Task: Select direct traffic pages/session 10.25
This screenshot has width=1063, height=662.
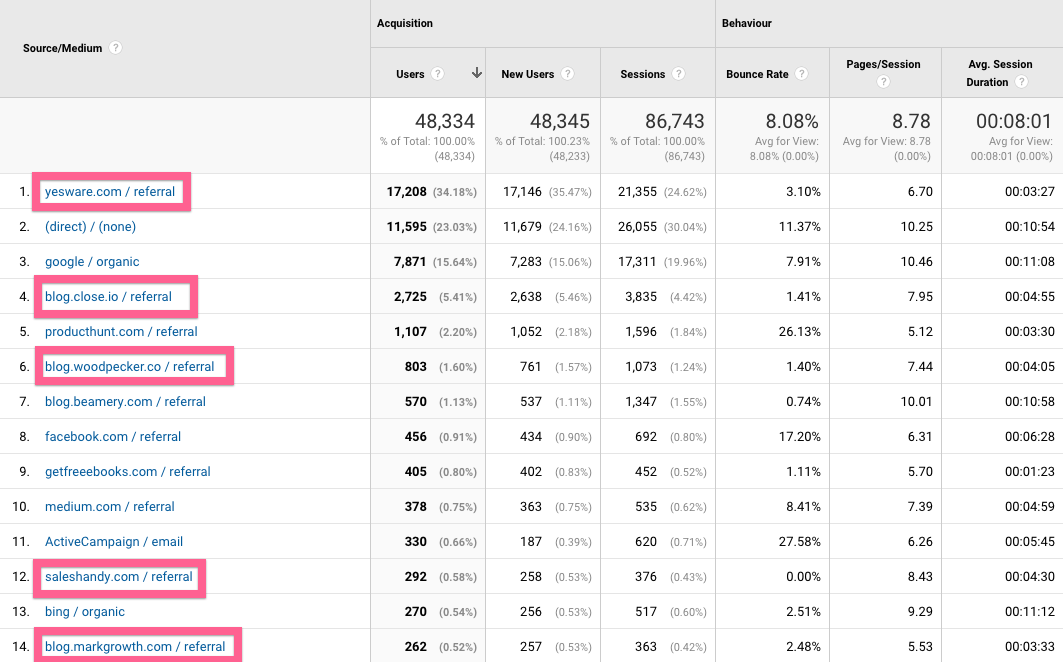Action: coord(917,227)
